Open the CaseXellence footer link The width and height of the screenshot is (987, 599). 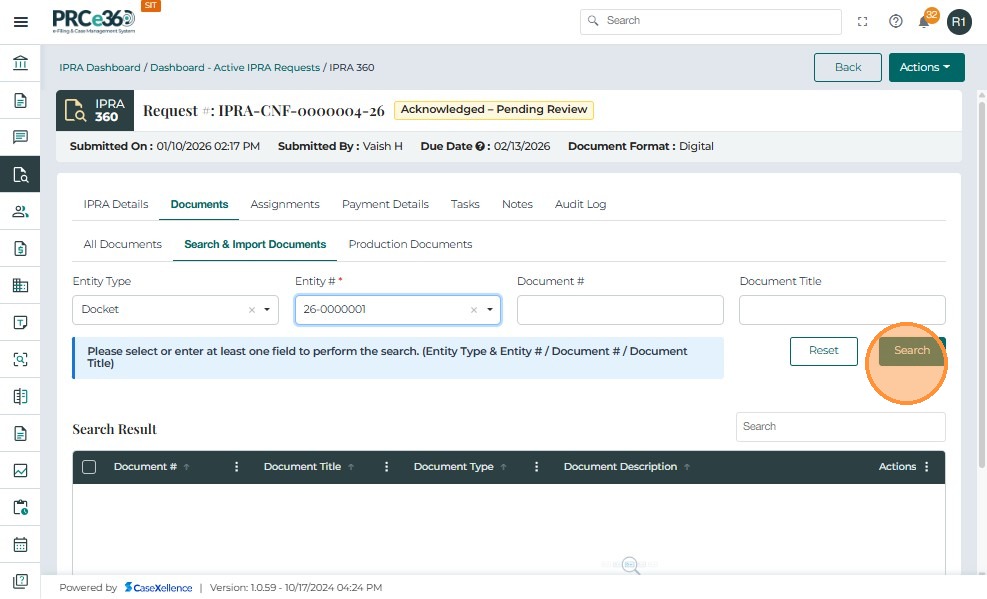click(158, 588)
